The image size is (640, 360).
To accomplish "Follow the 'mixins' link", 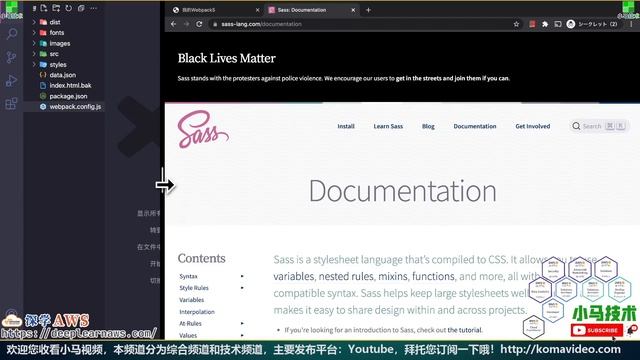I will pos(393,276).
